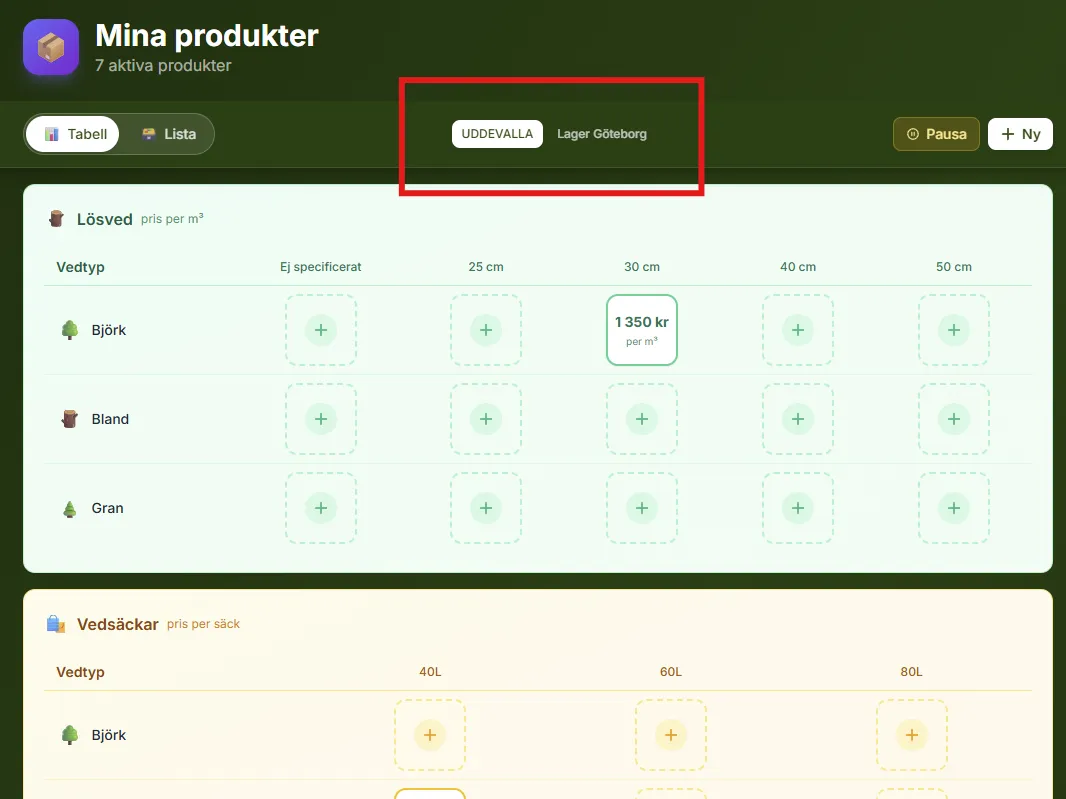Click the spruce icon in Gran row
Image resolution: width=1066 pixels, height=799 pixels.
(69, 509)
